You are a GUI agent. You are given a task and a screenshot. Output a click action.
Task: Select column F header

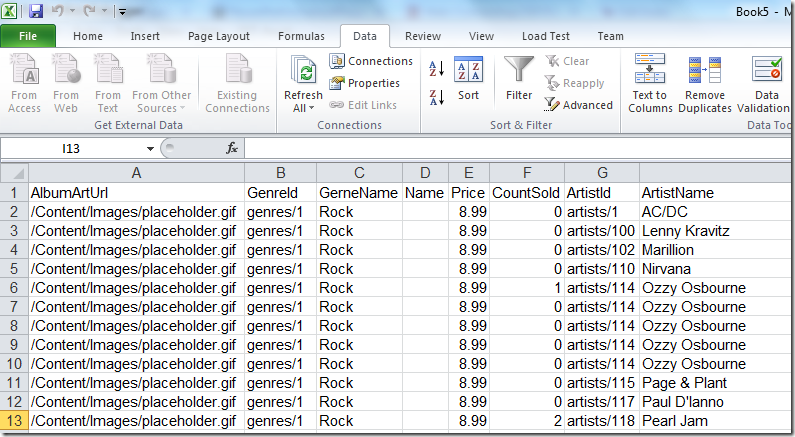point(527,173)
